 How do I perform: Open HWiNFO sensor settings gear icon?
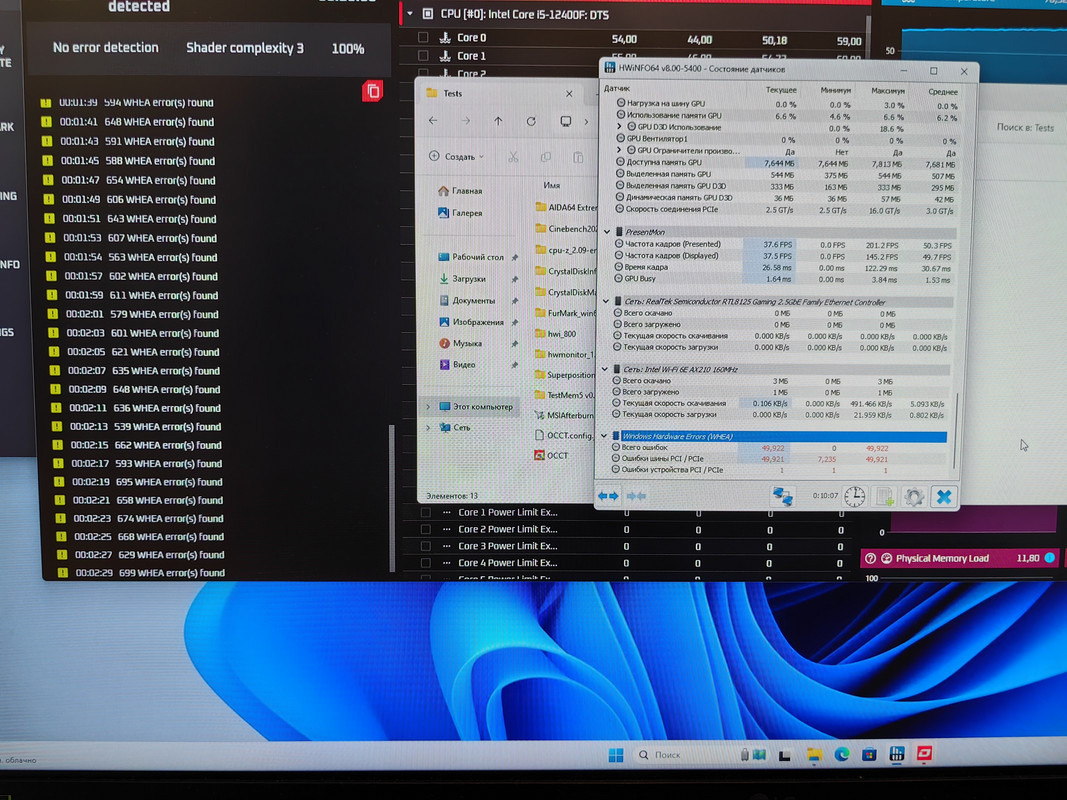coord(914,497)
